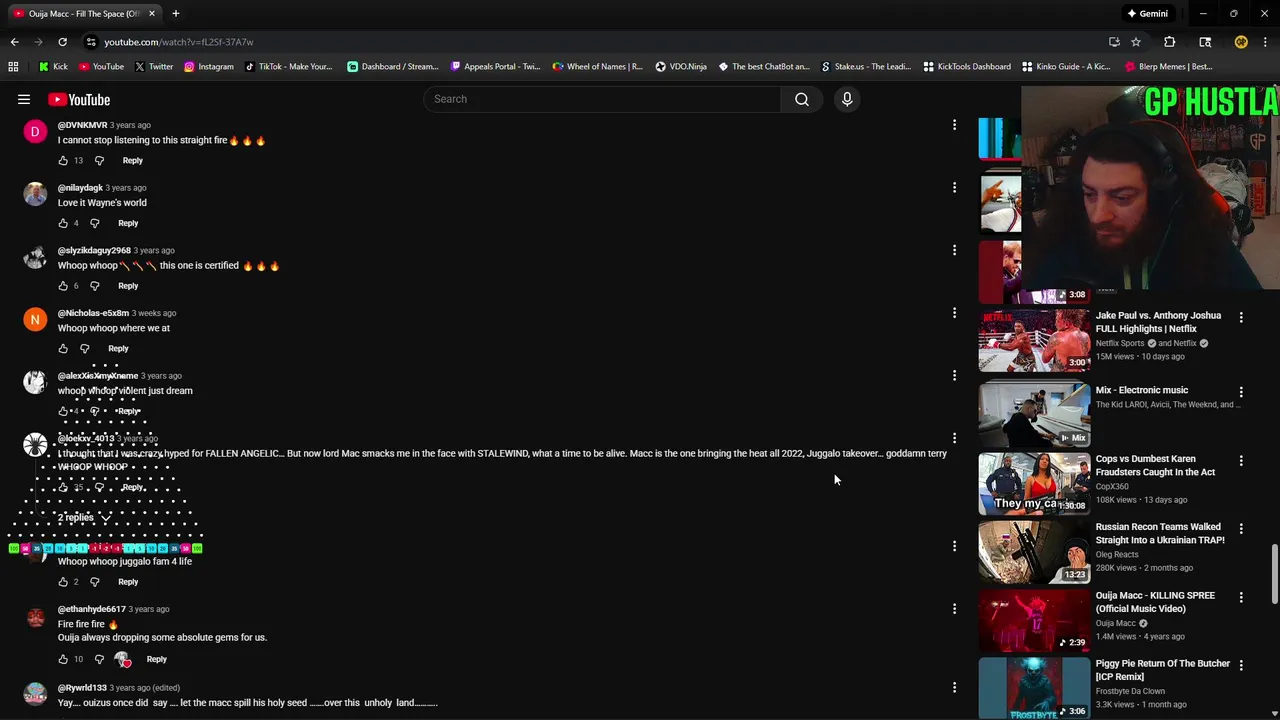Open options menu for @Rywrld133 comment
Viewport: 1280px width, 720px height.
pos(954,687)
